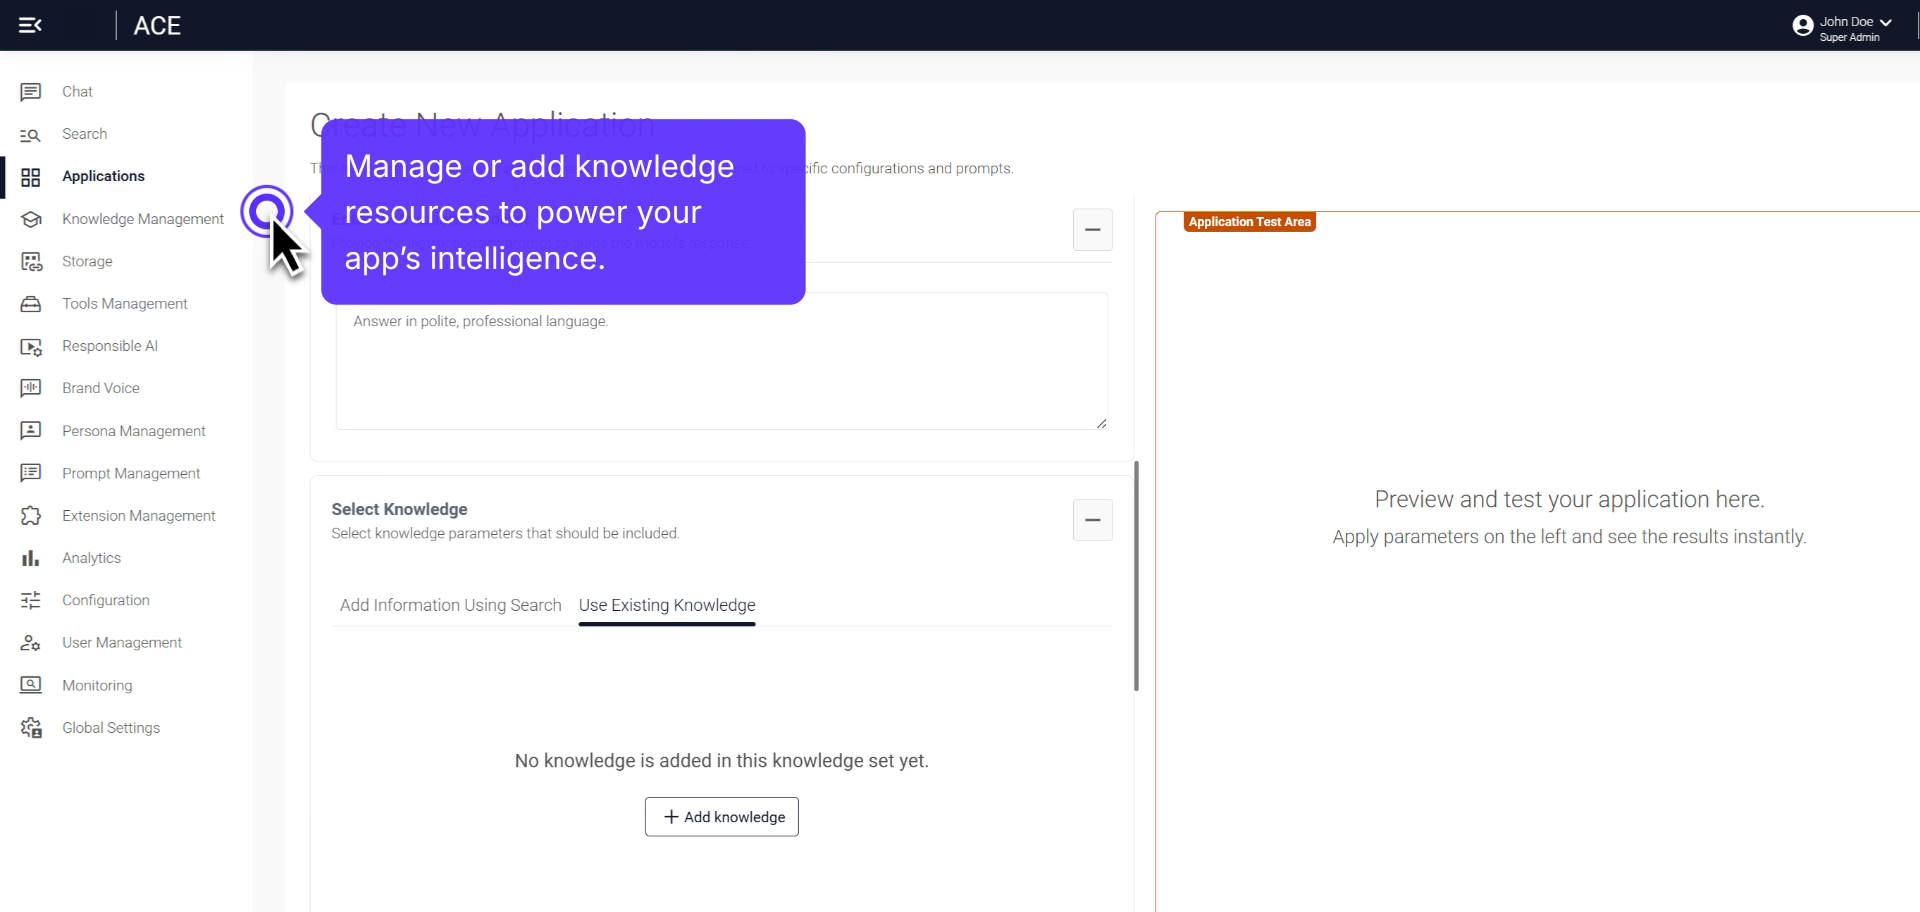Open the Monitoring section

97,684
